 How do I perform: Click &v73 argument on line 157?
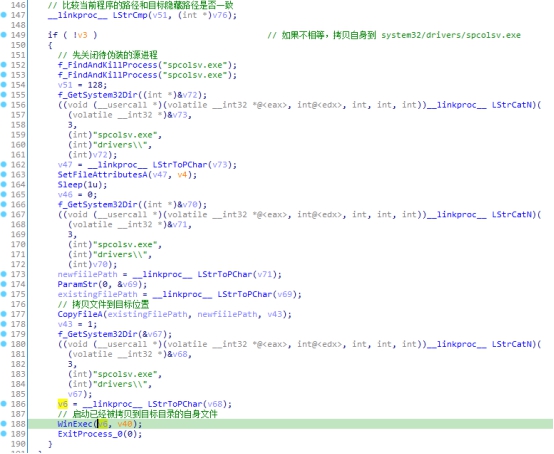178,115
